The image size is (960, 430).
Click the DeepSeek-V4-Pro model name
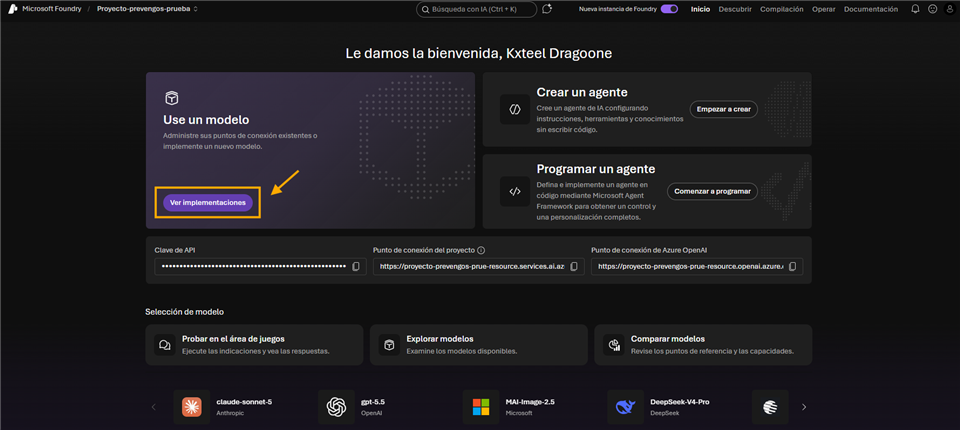tap(679, 402)
